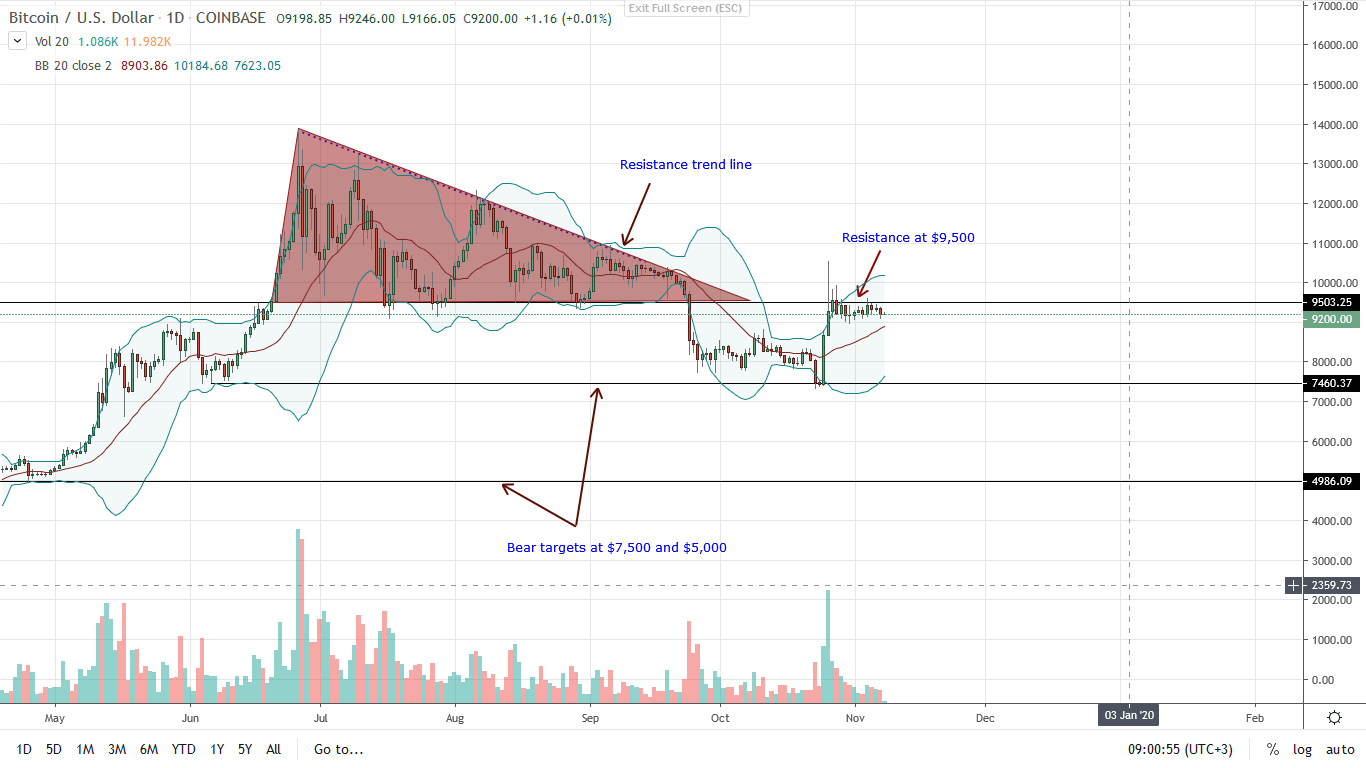Select the 1D time range
The width and height of the screenshot is (1366, 768).
(24, 749)
